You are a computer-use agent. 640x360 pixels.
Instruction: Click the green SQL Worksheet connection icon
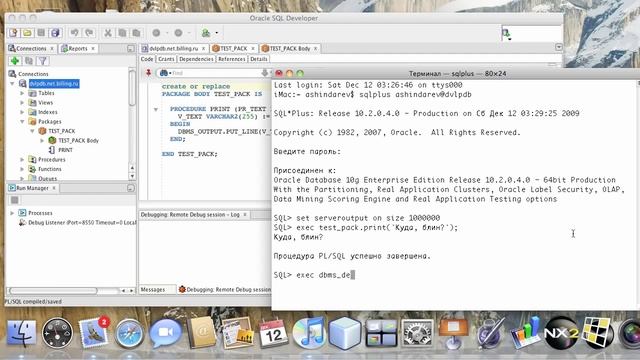point(206,33)
